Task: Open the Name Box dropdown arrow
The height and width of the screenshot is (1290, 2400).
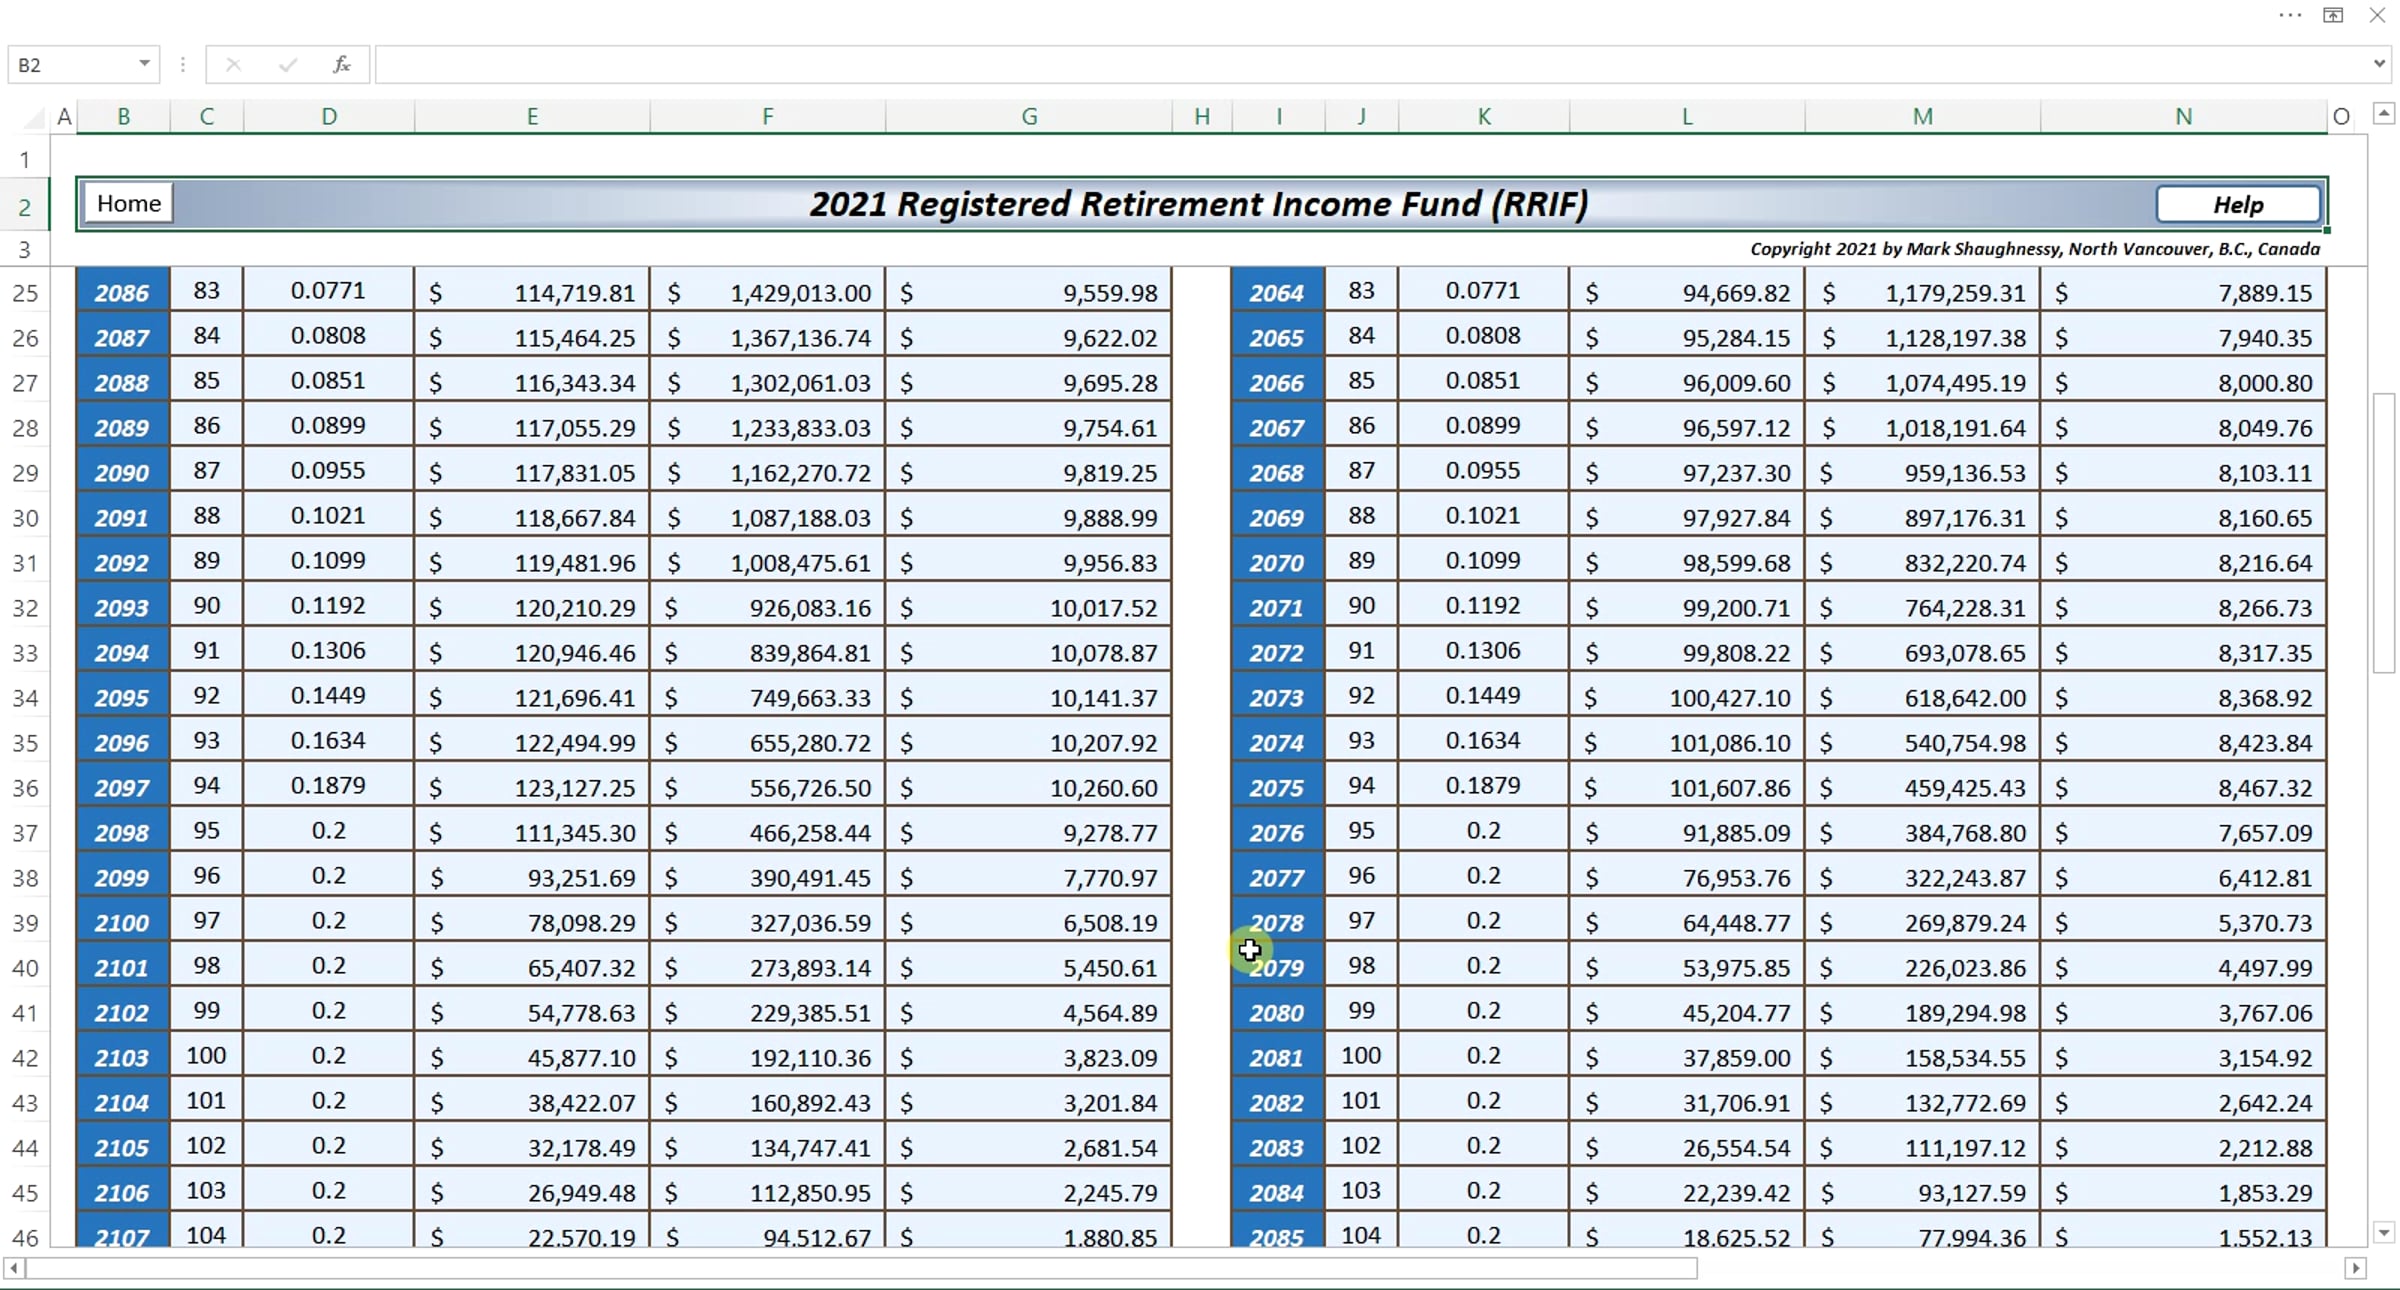Action: tap(144, 64)
